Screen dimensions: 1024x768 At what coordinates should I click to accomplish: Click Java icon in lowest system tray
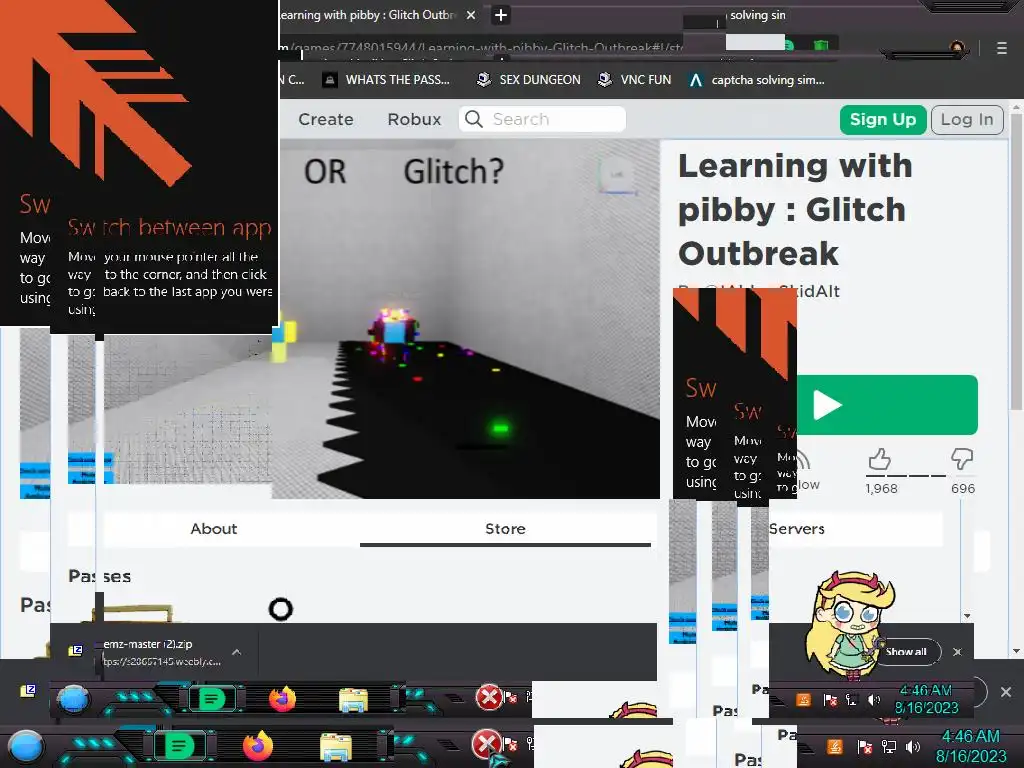click(834, 746)
